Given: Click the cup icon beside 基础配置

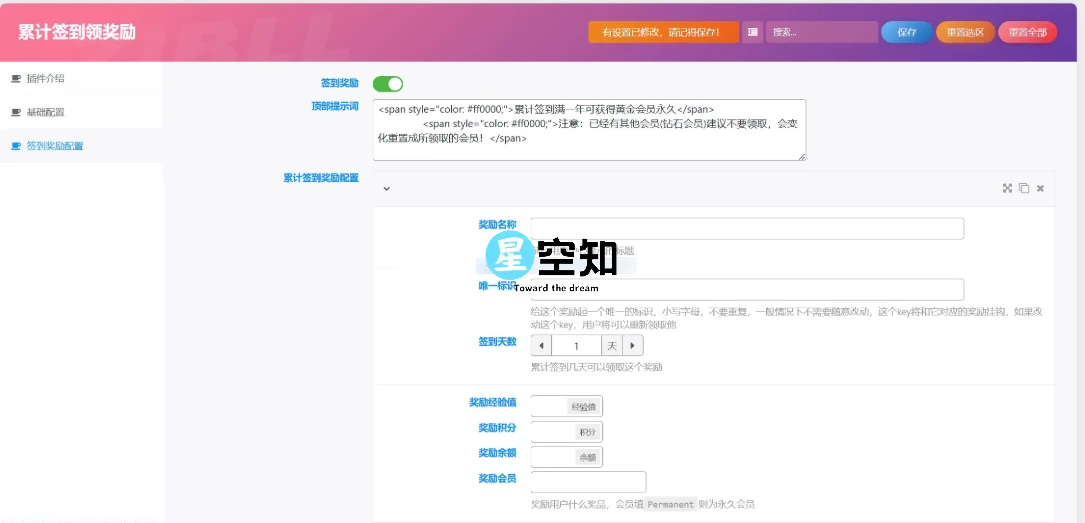Looking at the screenshot, I should [x=16, y=112].
